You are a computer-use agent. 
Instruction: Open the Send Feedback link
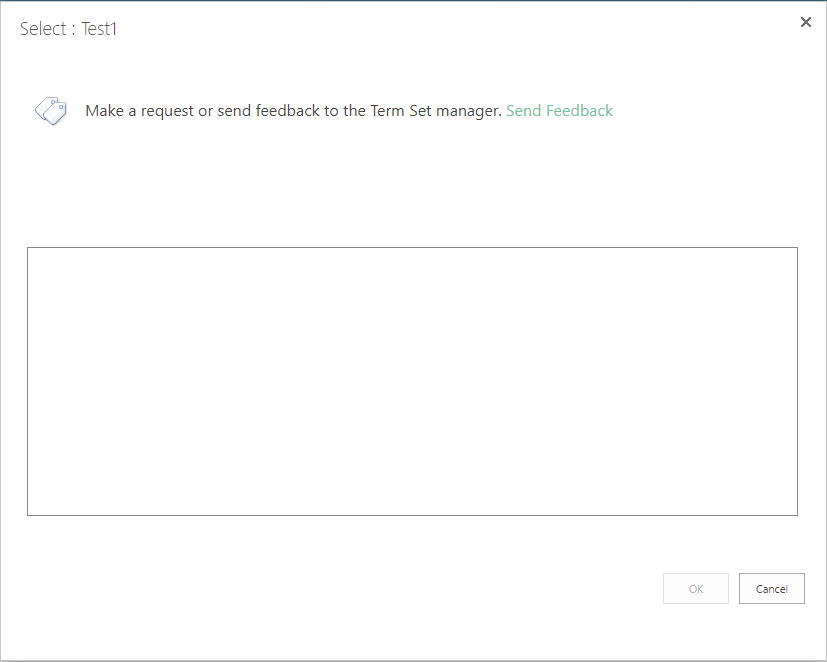click(x=559, y=111)
